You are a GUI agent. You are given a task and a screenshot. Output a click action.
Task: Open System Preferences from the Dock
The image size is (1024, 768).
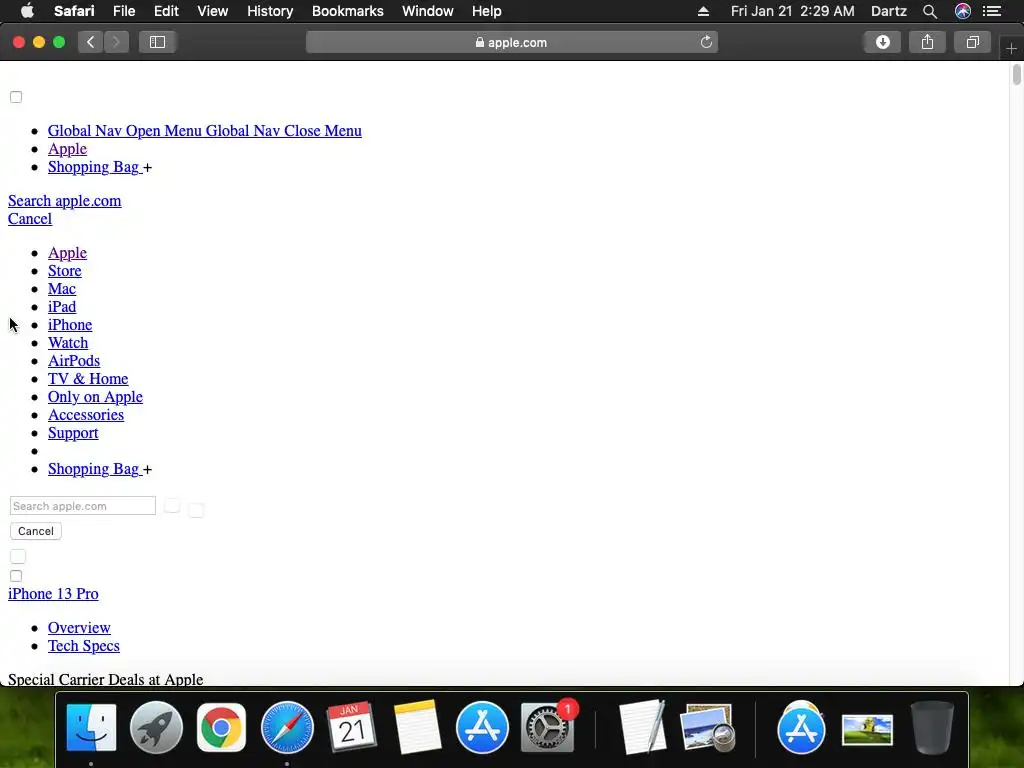tap(547, 727)
